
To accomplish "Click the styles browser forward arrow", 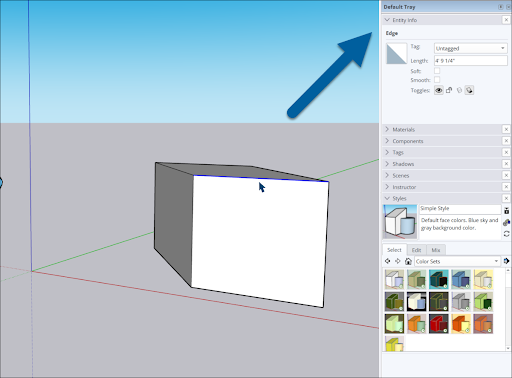I will (x=398, y=261).
